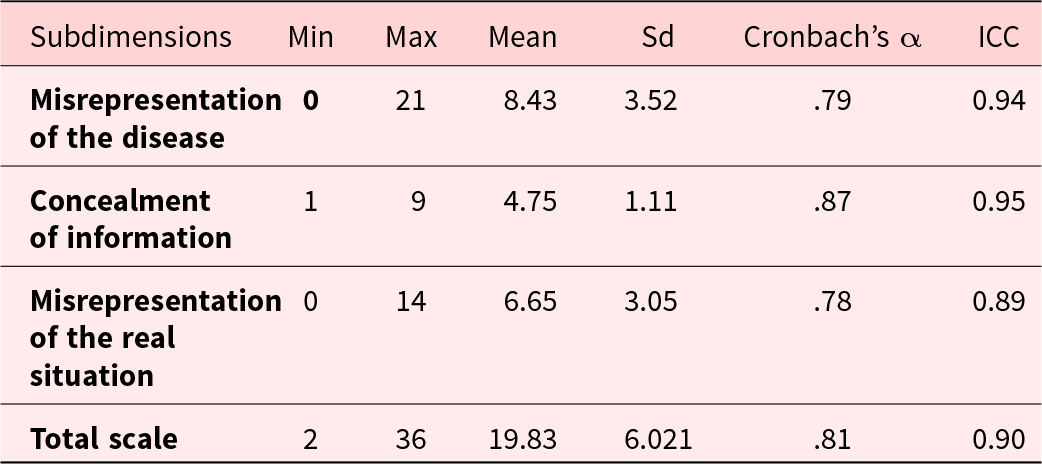This screenshot has width=1042, height=464.
Task: Click the Total scale row label
Action: (104, 438)
